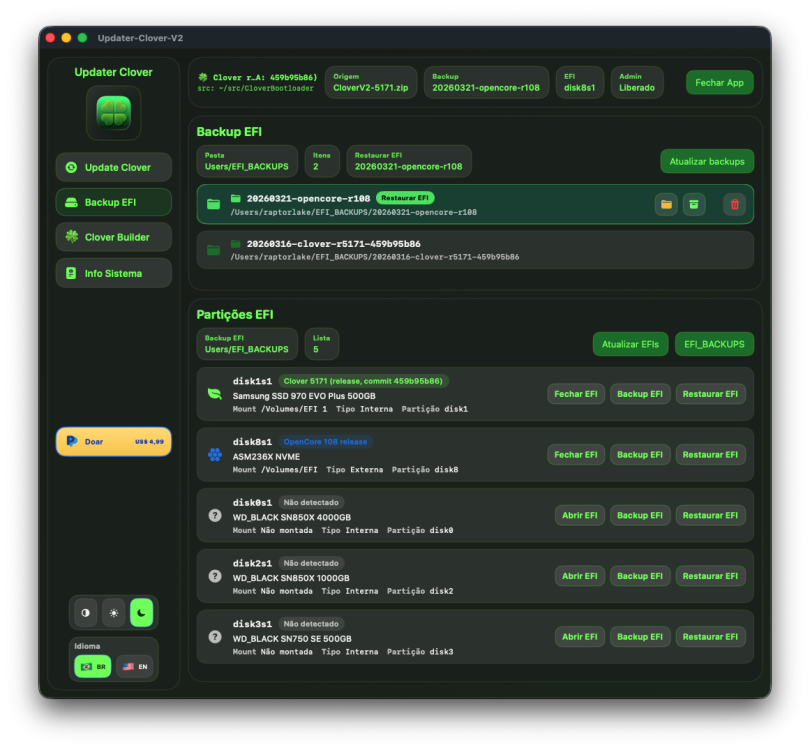Image resolution: width=810 pixels, height=750 pixels.
Task: Switch to the Backup EFI section
Action: (114, 202)
